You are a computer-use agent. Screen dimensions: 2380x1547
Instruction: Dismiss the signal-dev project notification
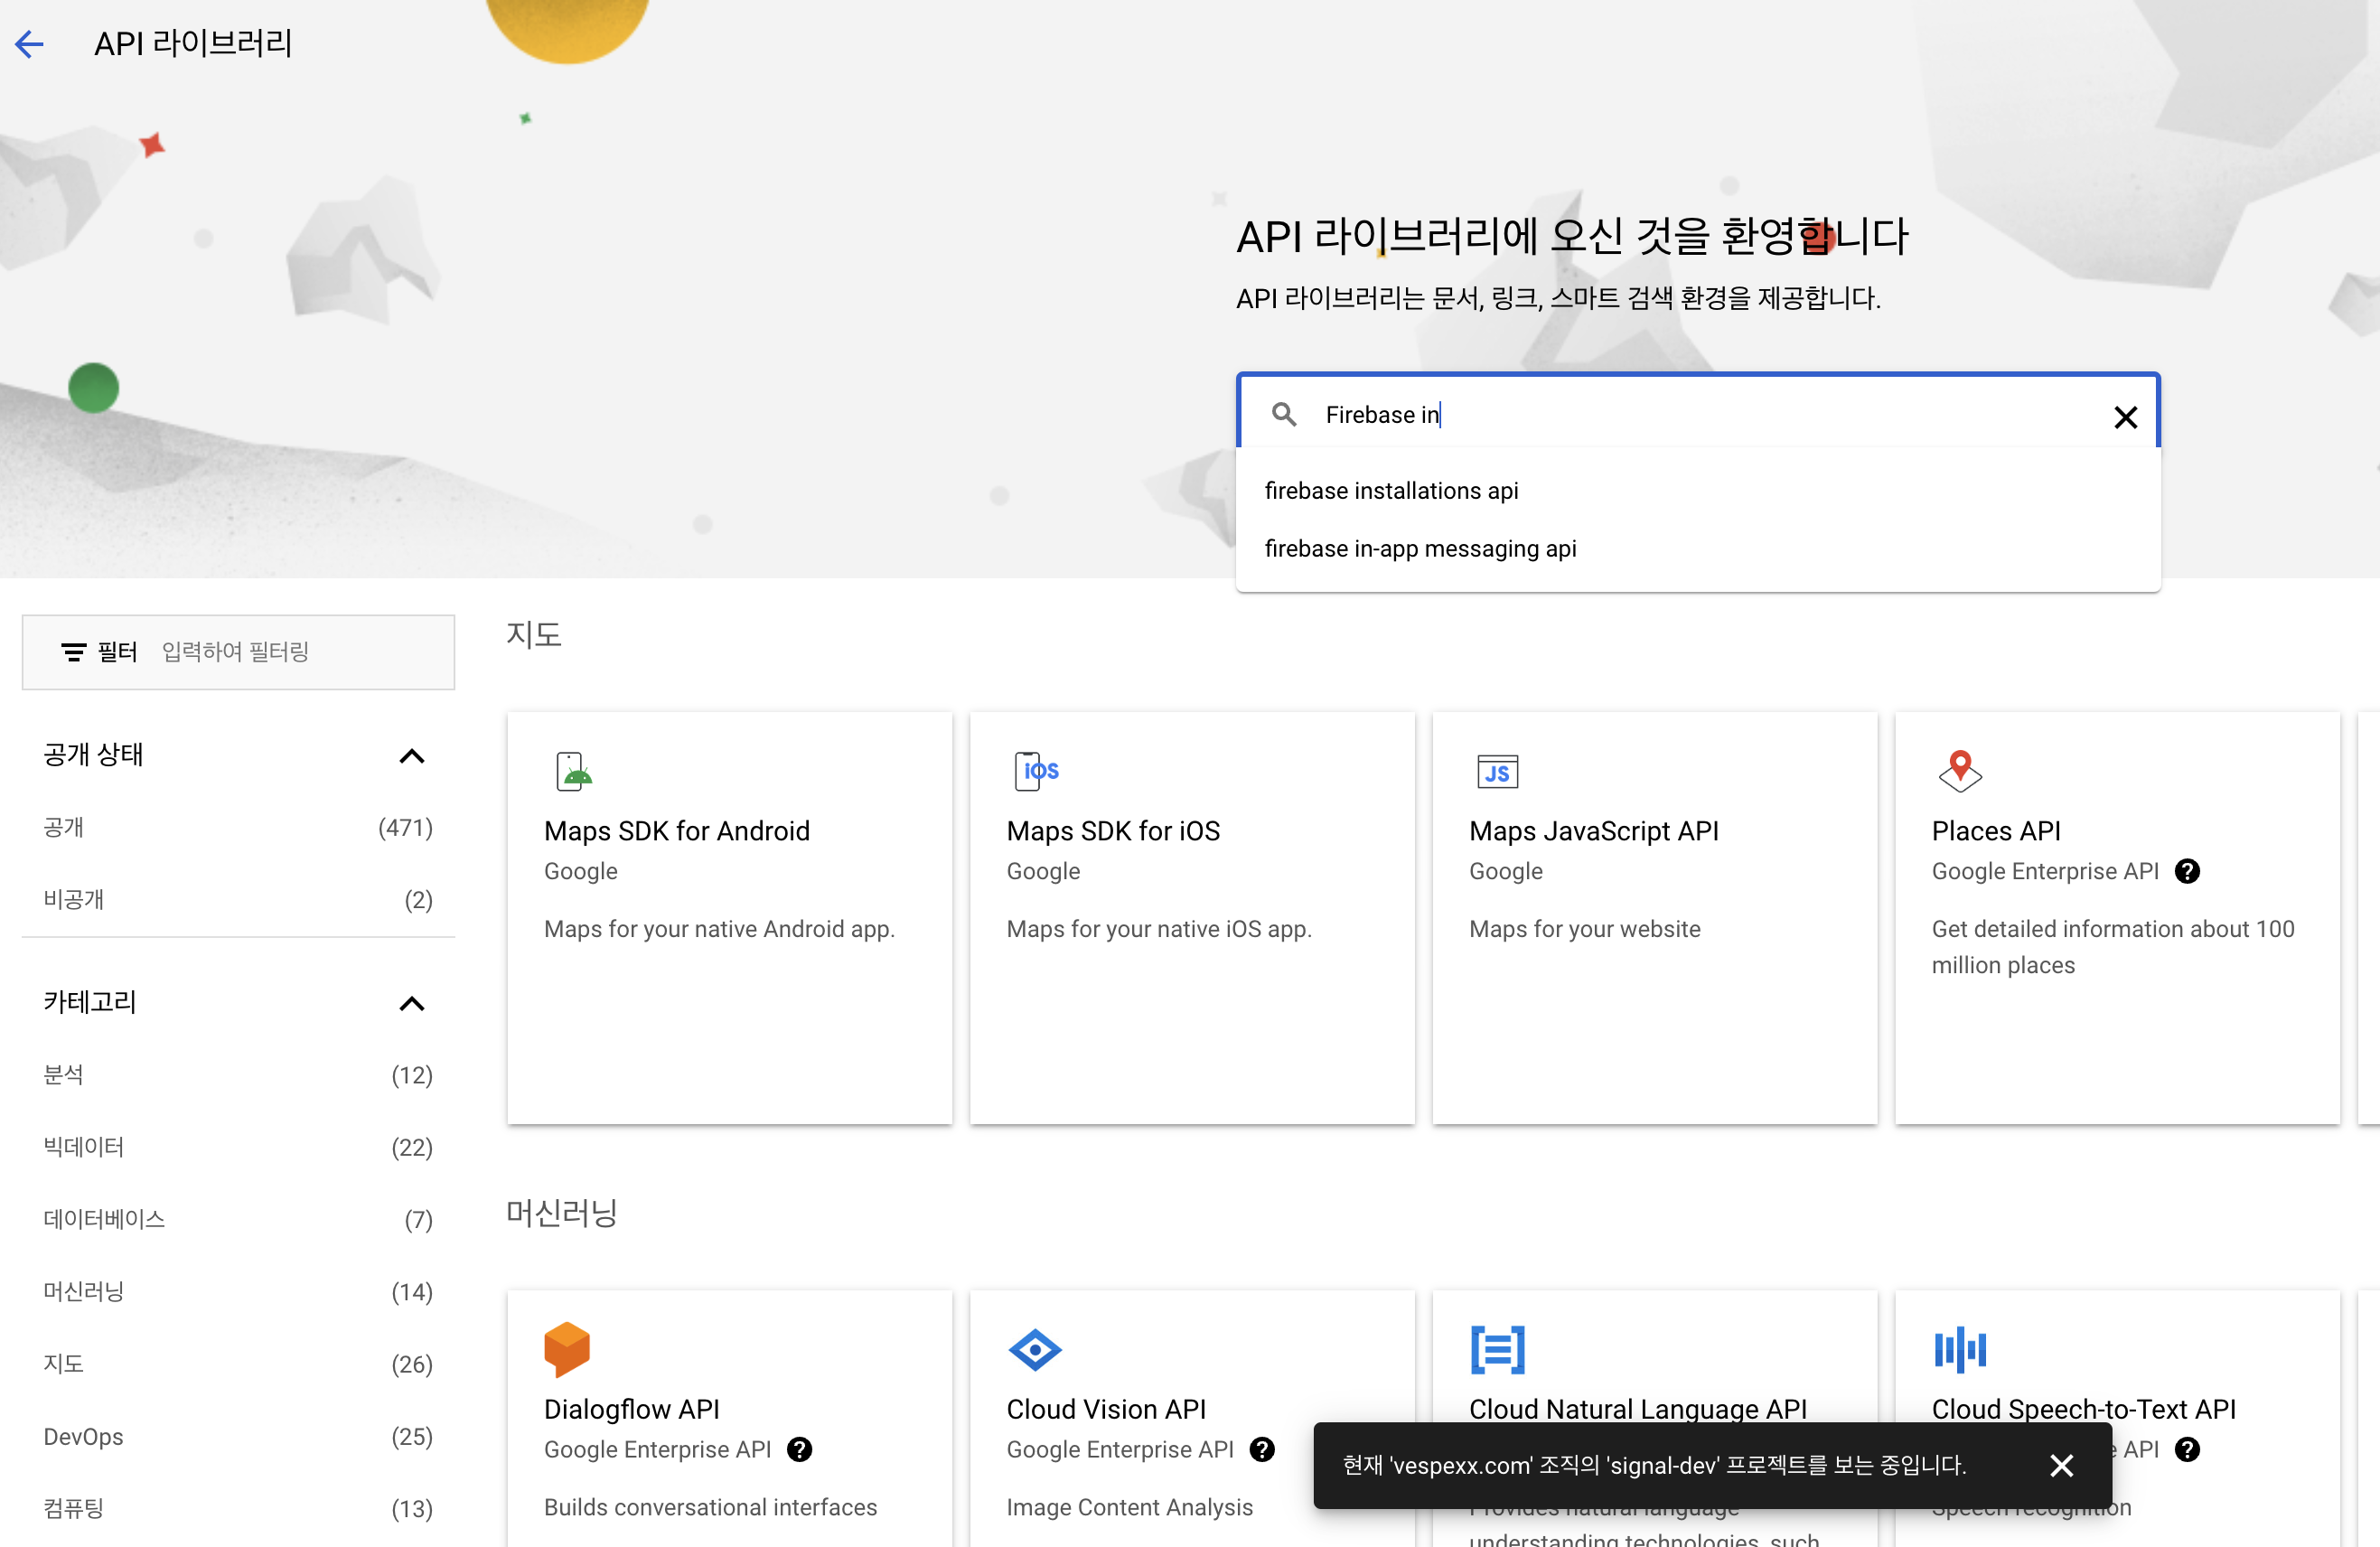2061,1465
